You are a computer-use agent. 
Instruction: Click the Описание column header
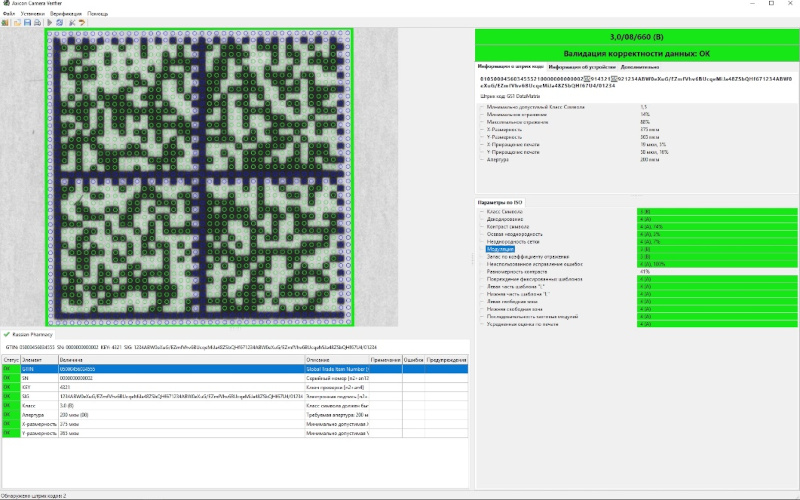pos(337,360)
